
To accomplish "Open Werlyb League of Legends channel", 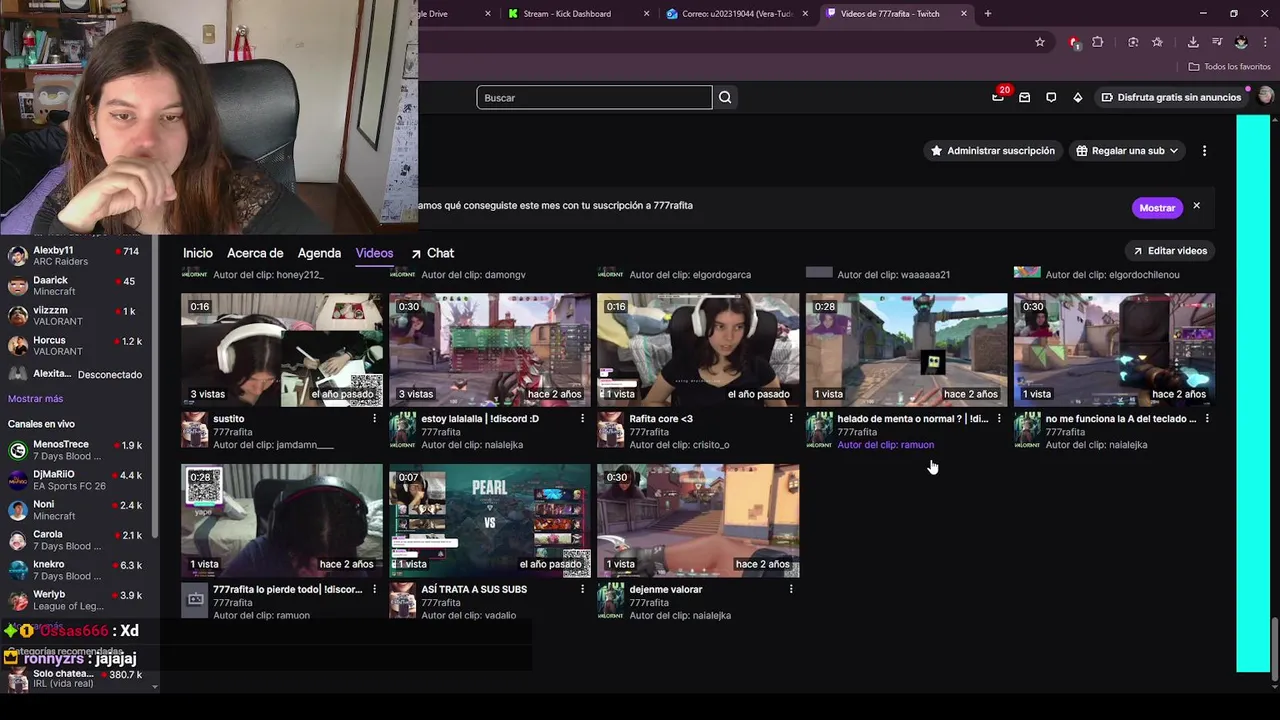I will pyautogui.click(x=75, y=600).
